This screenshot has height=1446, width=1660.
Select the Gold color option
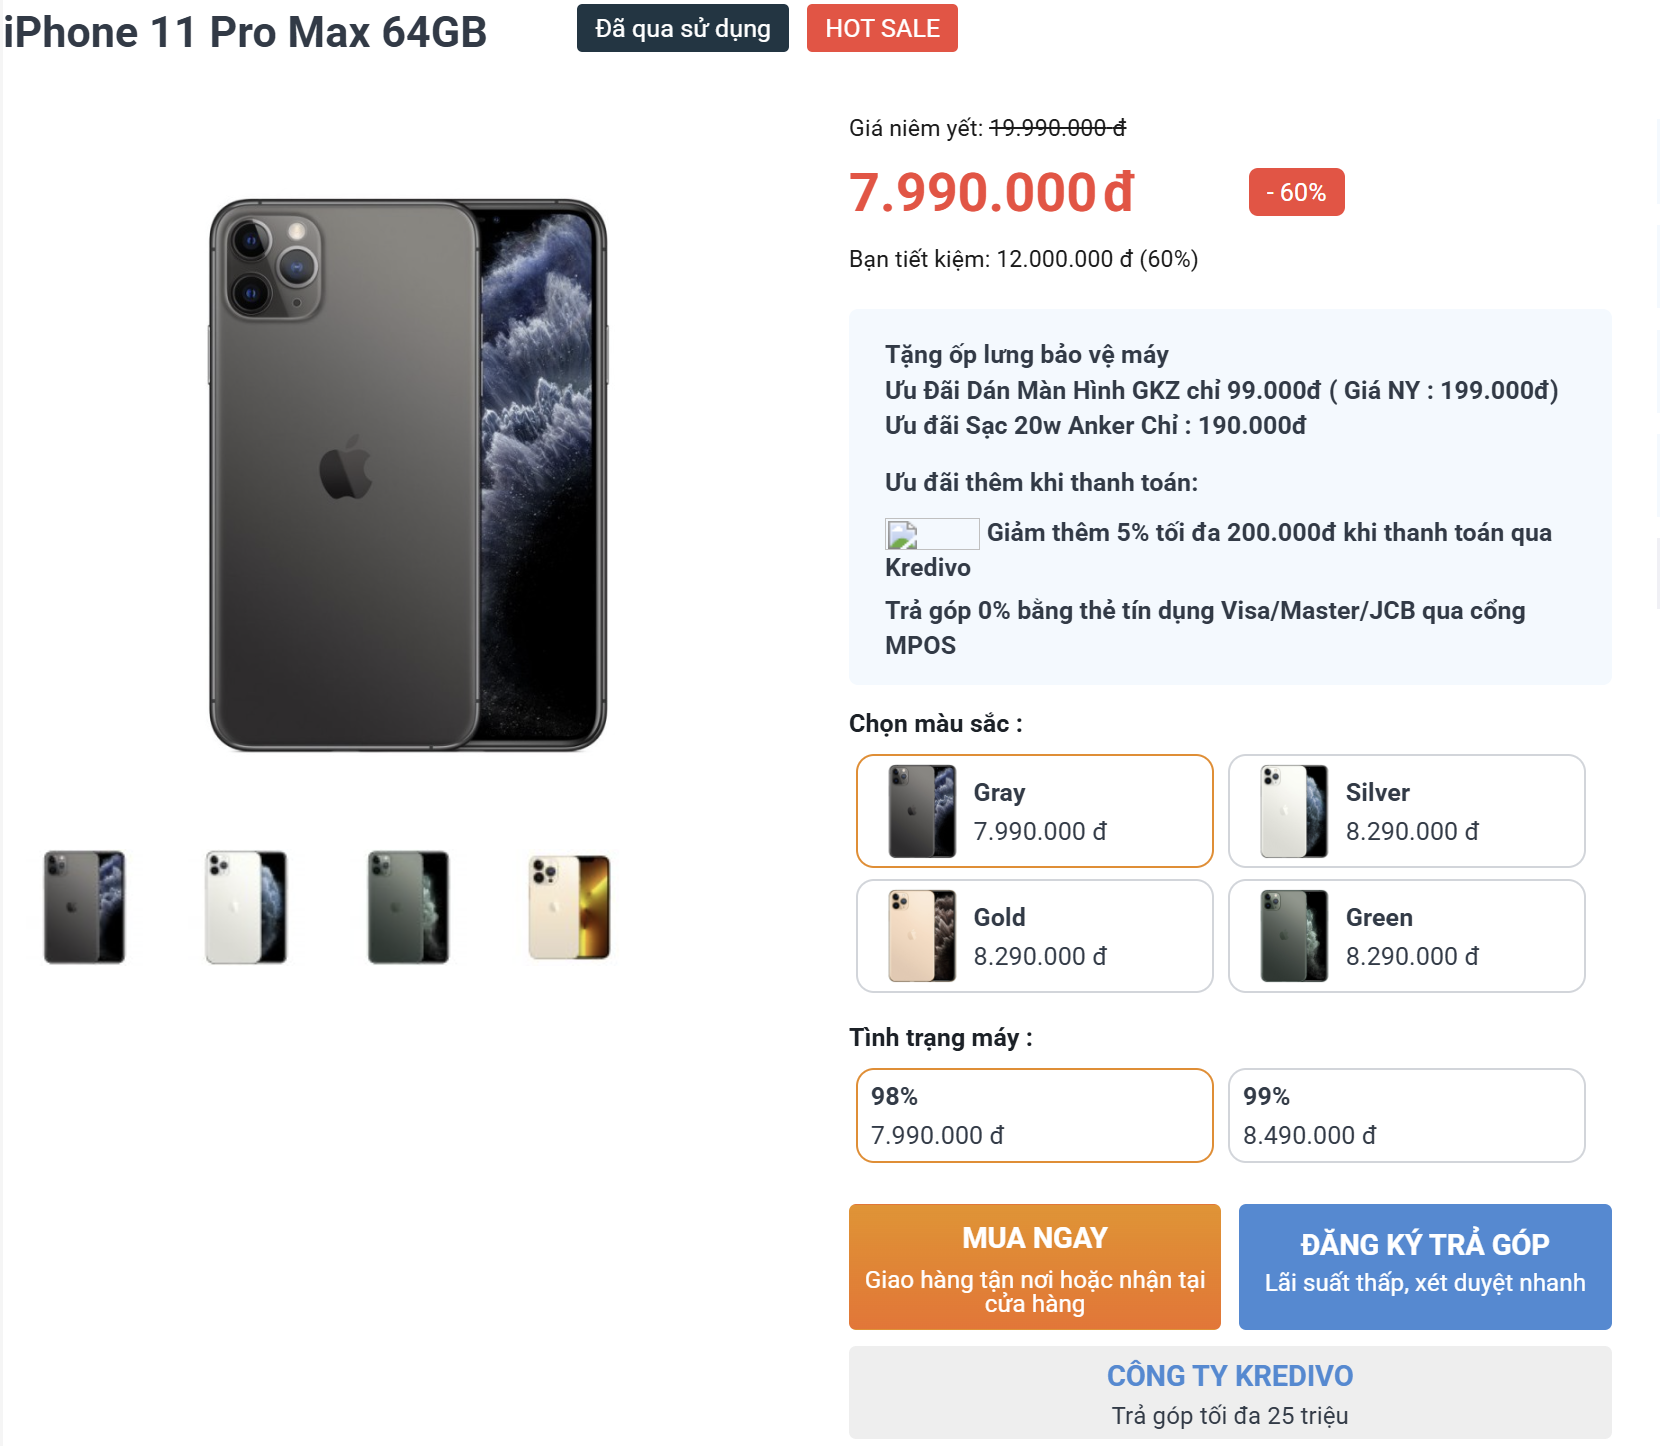click(x=1034, y=936)
